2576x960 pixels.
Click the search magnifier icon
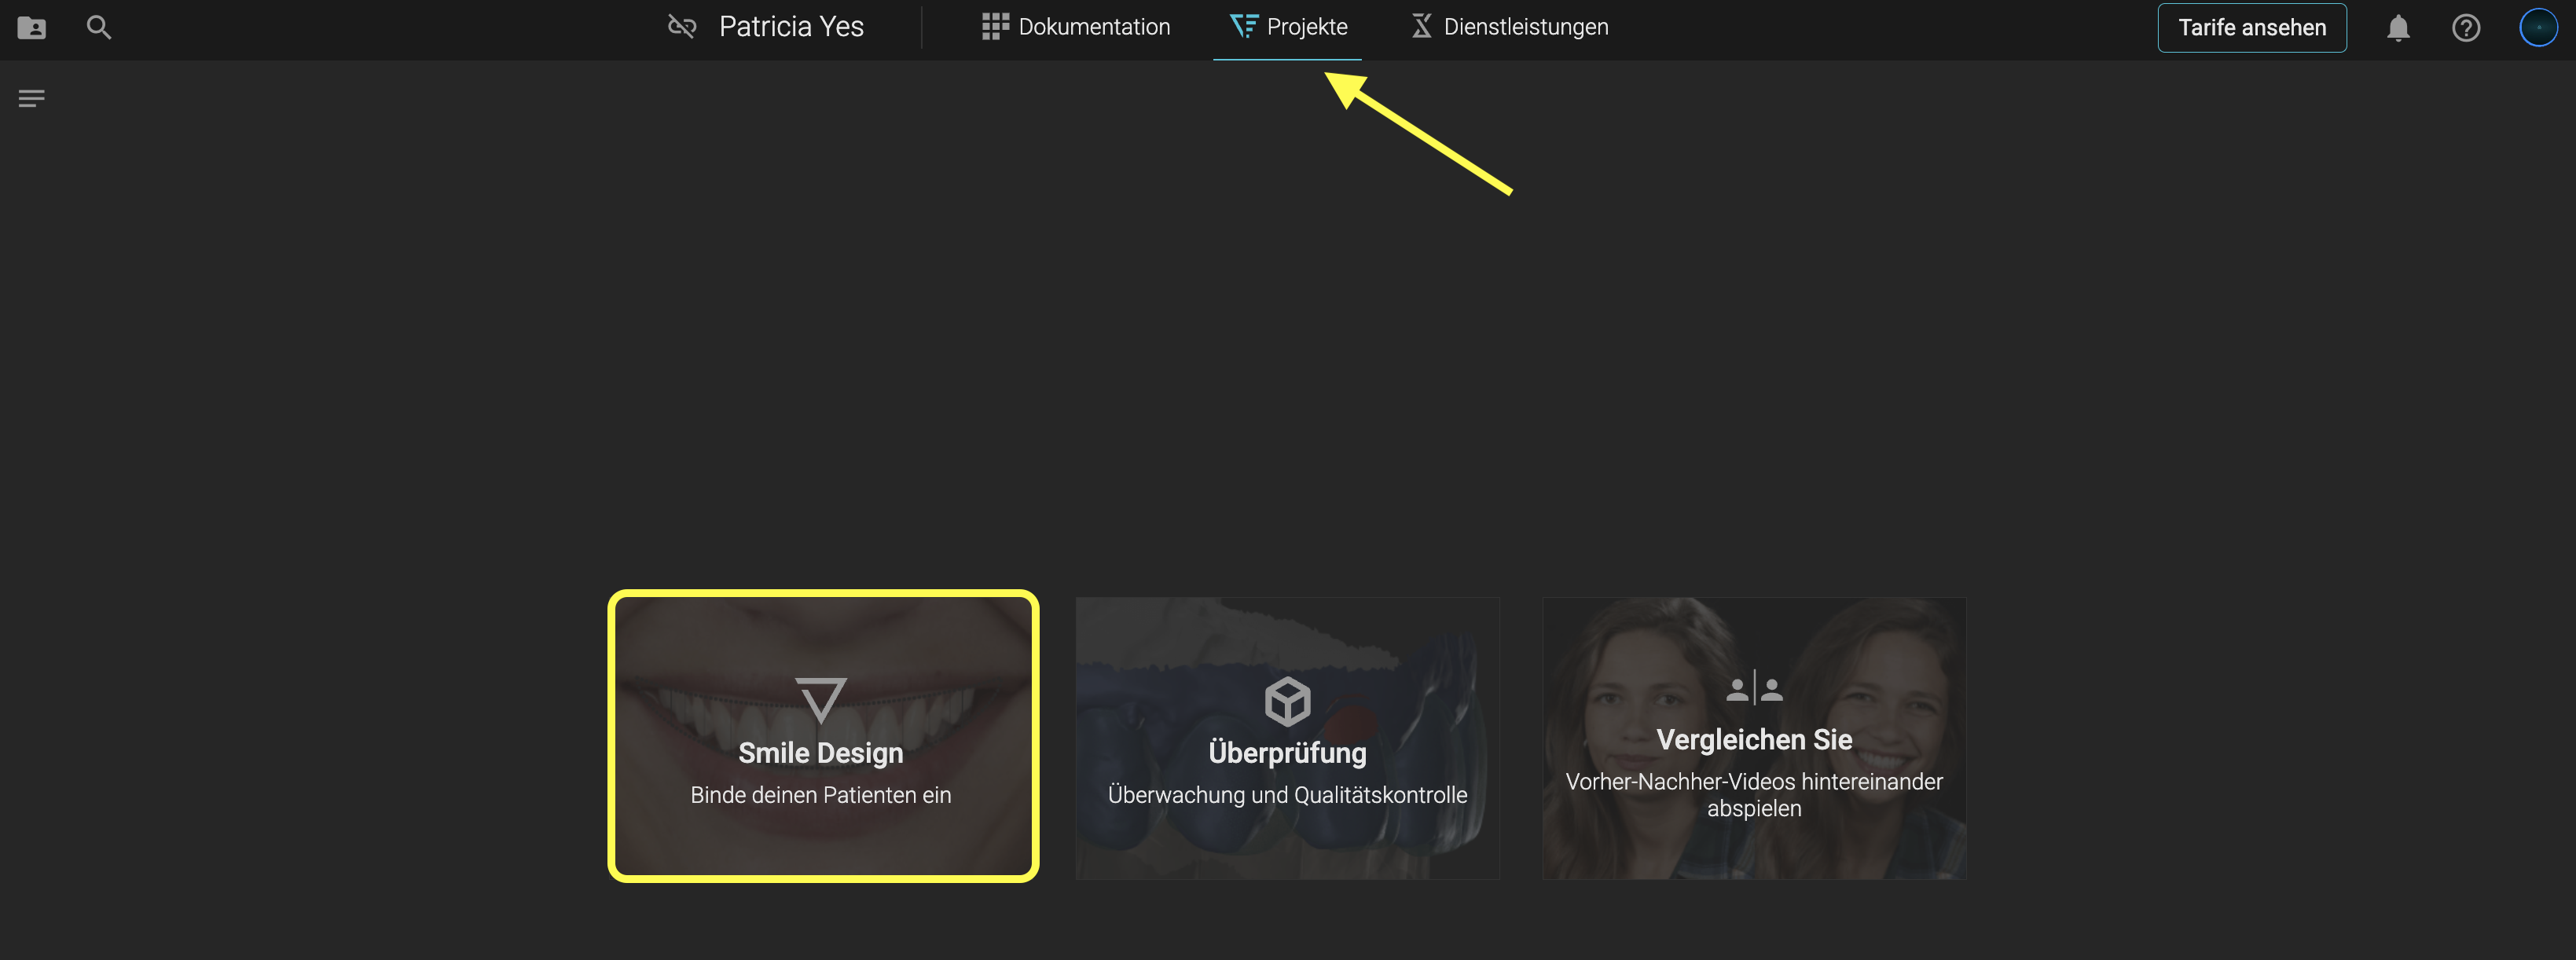(98, 27)
